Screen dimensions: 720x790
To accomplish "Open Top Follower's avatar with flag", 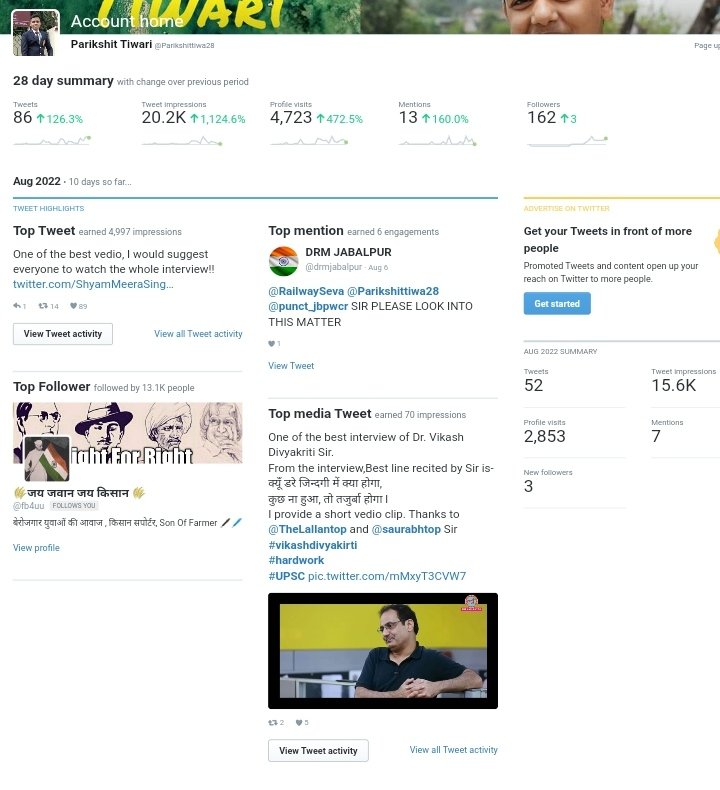I will click(47, 458).
